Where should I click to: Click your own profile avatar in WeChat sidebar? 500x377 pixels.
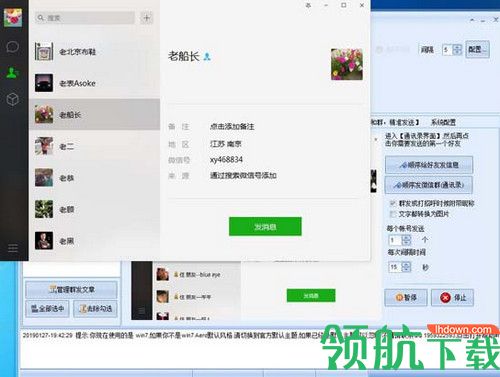point(13,17)
